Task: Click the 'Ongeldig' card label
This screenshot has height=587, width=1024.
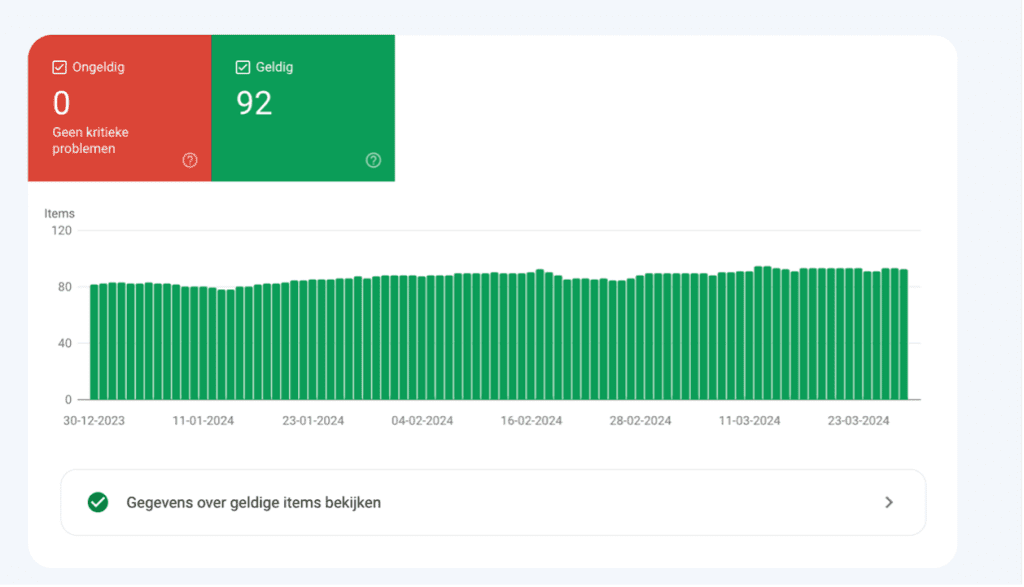Action: tap(99, 67)
